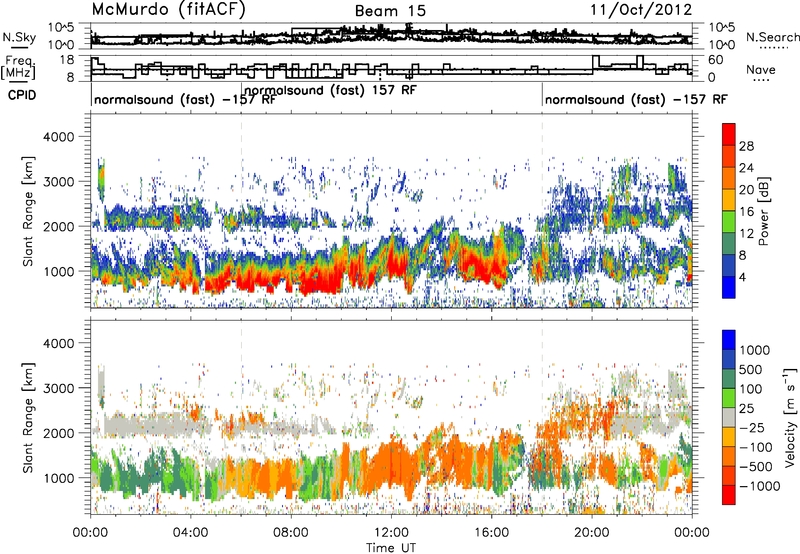Image resolution: width=800 pixels, height=554 pixels.
Task: Click the 500 value on Velocity colorbar
Action: click(751, 370)
